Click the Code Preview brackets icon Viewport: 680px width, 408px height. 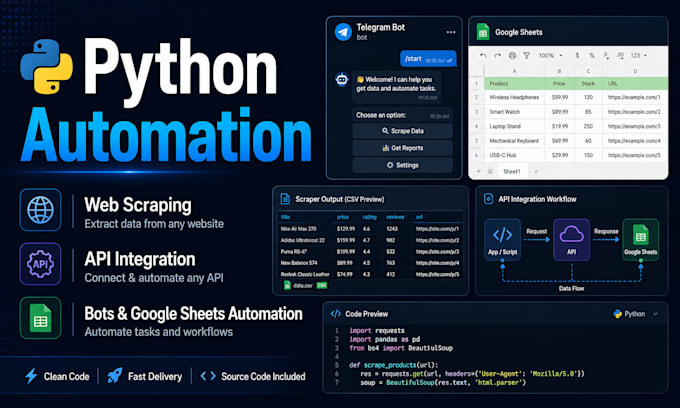[336, 314]
